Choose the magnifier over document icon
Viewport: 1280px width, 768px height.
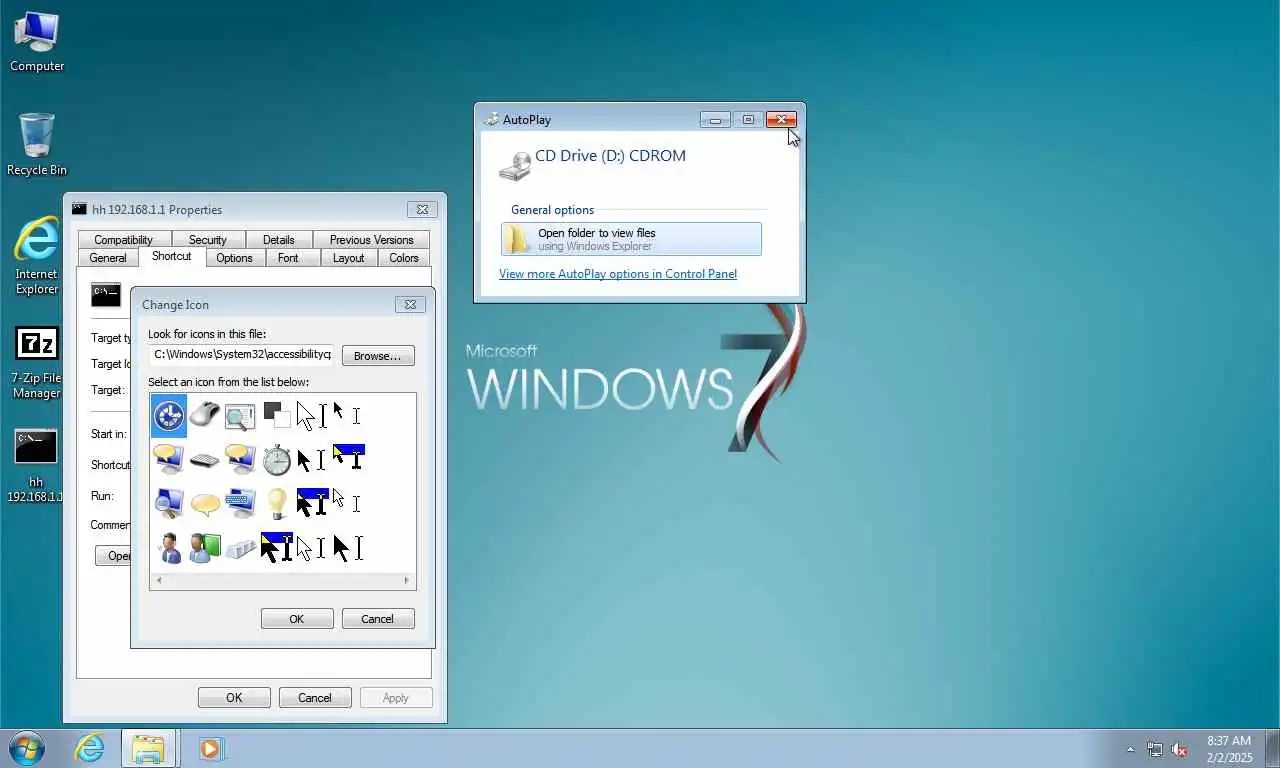tap(240, 414)
